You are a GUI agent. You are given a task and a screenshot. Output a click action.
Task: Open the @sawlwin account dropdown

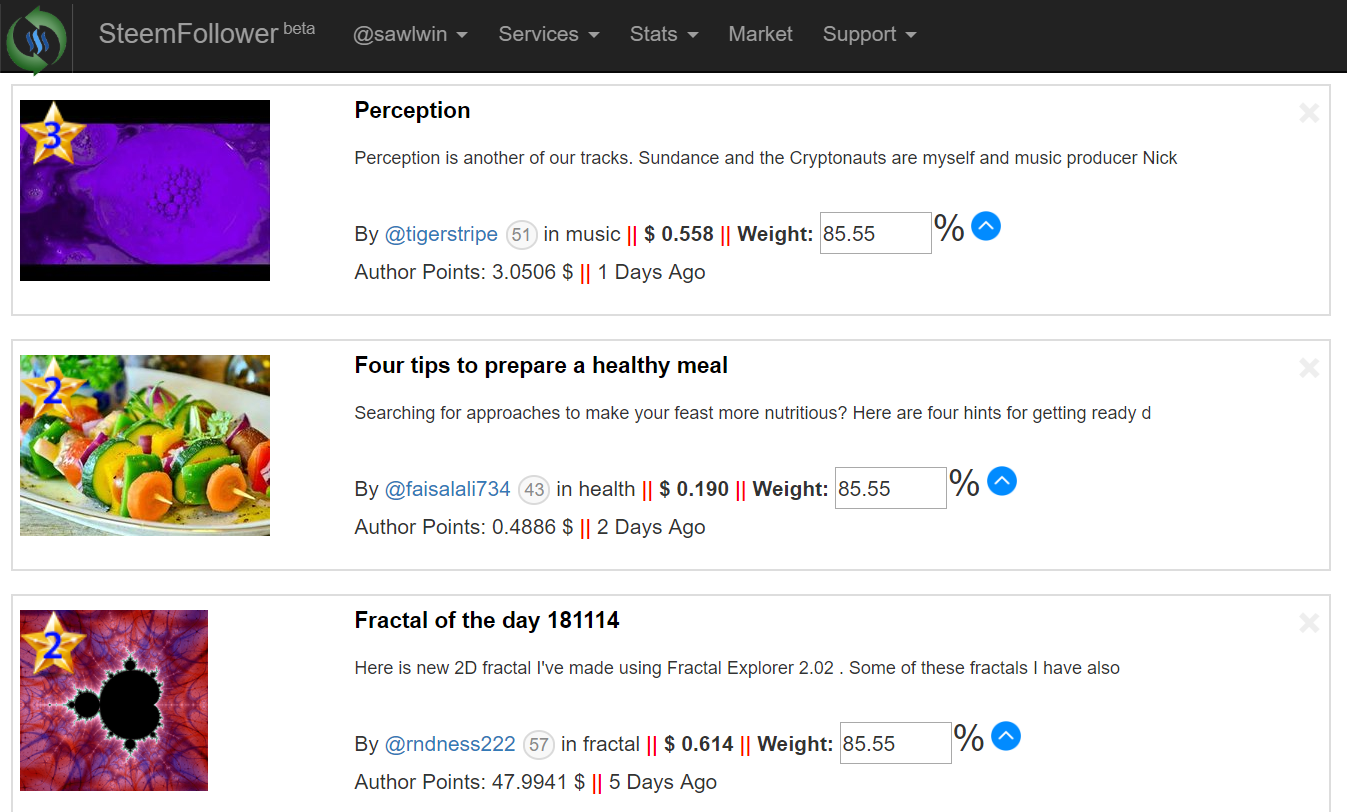(410, 34)
